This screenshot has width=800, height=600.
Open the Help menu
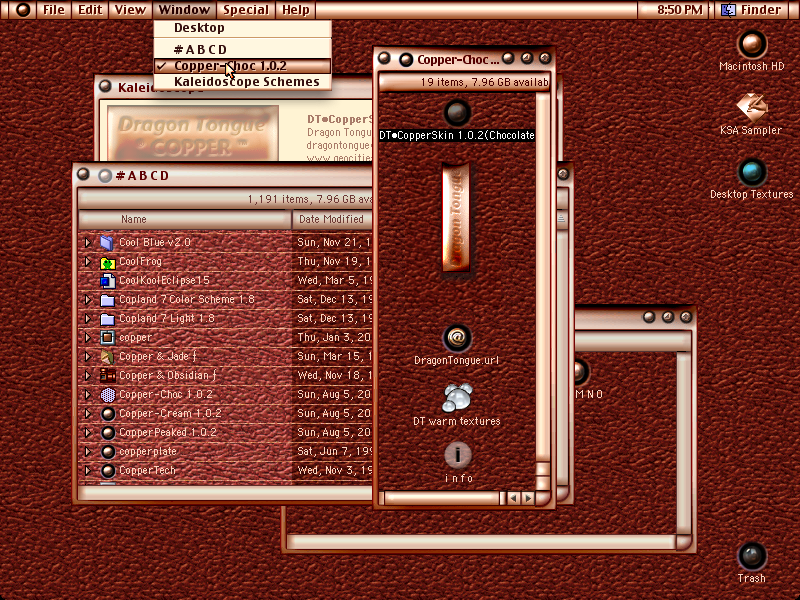(296, 10)
